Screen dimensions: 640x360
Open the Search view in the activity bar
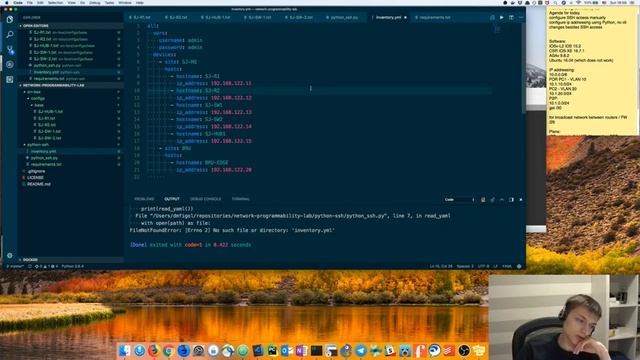(10, 34)
